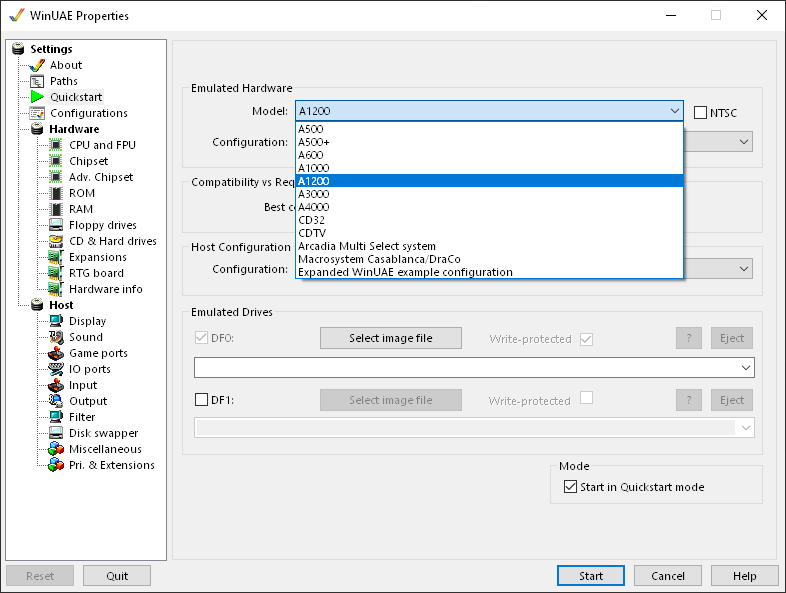This screenshot has height=593, width=786.
Task: Open the Expansions board icon
Action: (x=56, y=257)
